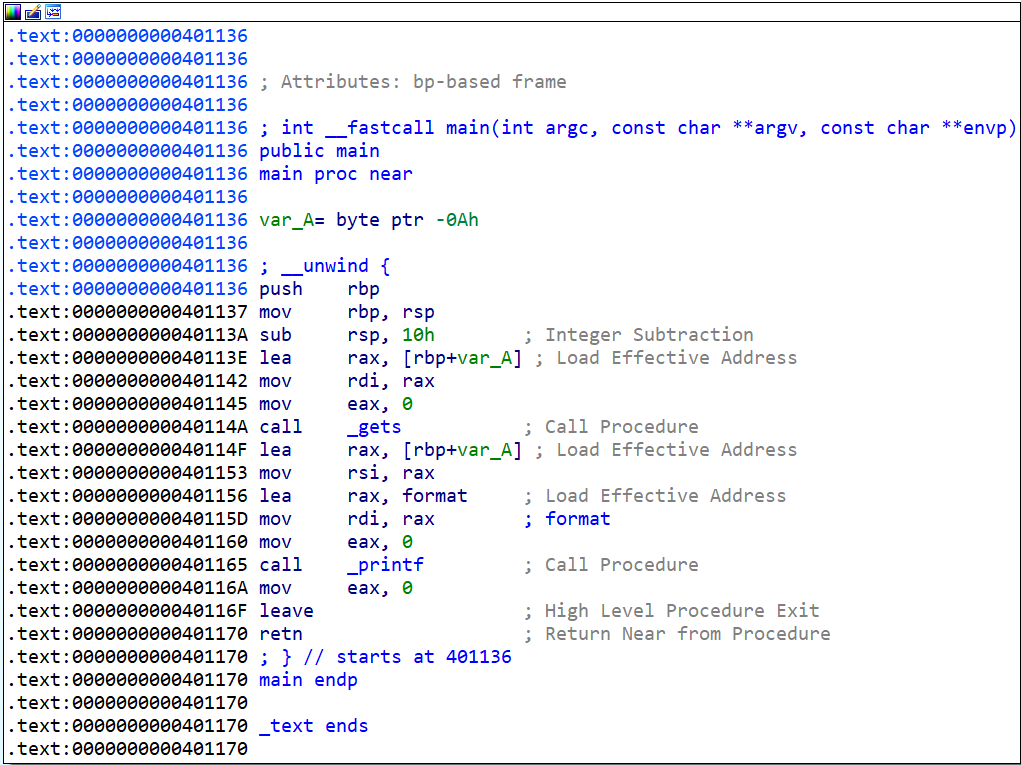1021x765 pixels.
Task: Click the zero operand at address 401145
Action: pos(407,404)
